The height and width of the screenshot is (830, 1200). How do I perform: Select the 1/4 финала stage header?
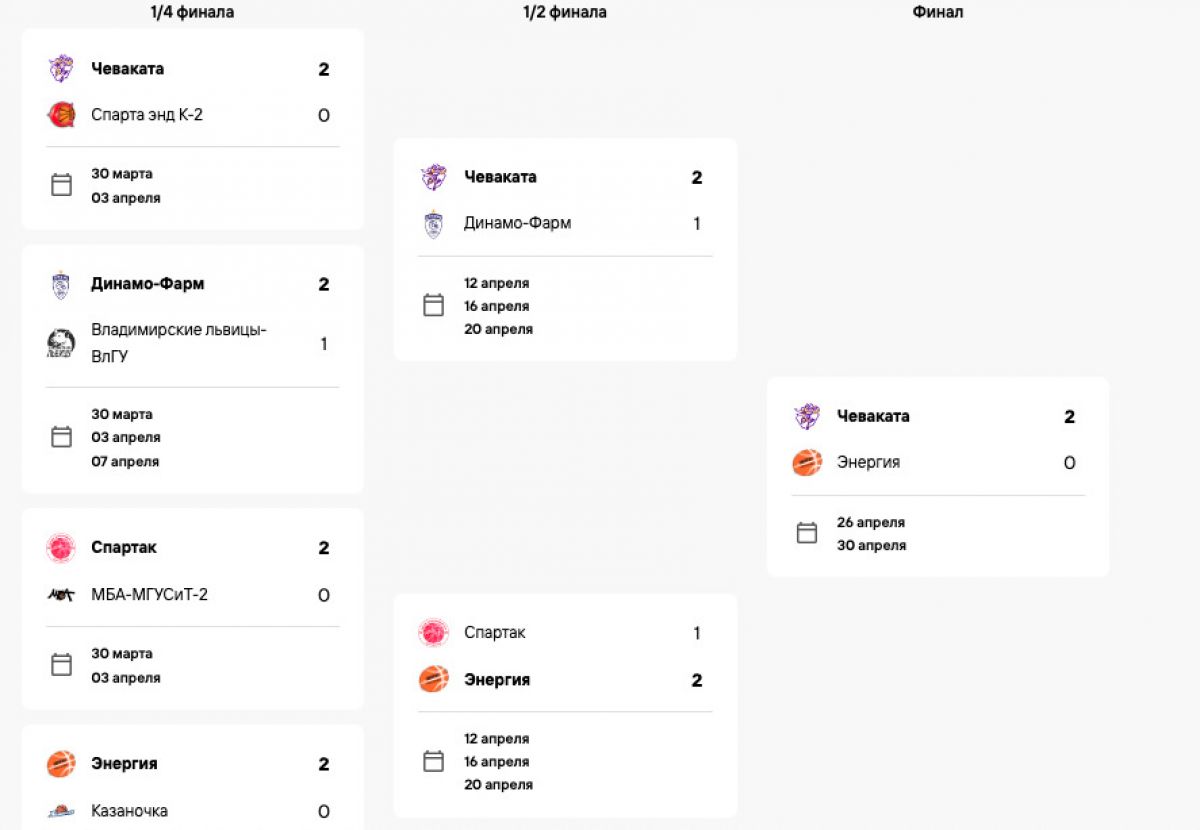(192, 12)
